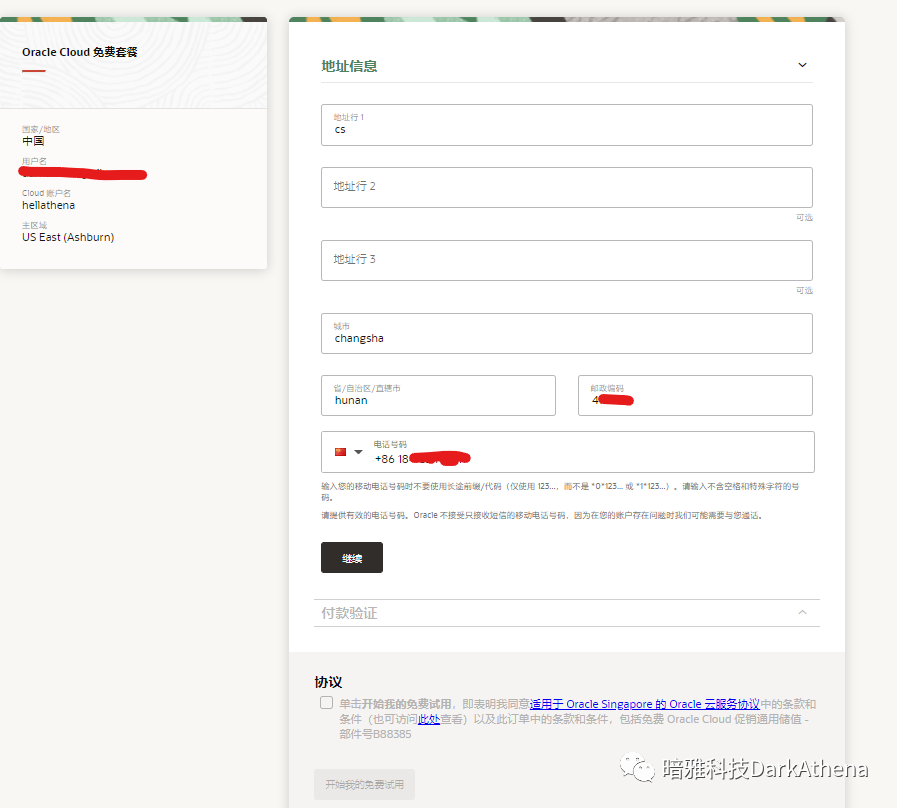Click the hellathena cloud account name
Viewport: 897px width, 808px height.
pyautogui.click(x=49, y=205)
